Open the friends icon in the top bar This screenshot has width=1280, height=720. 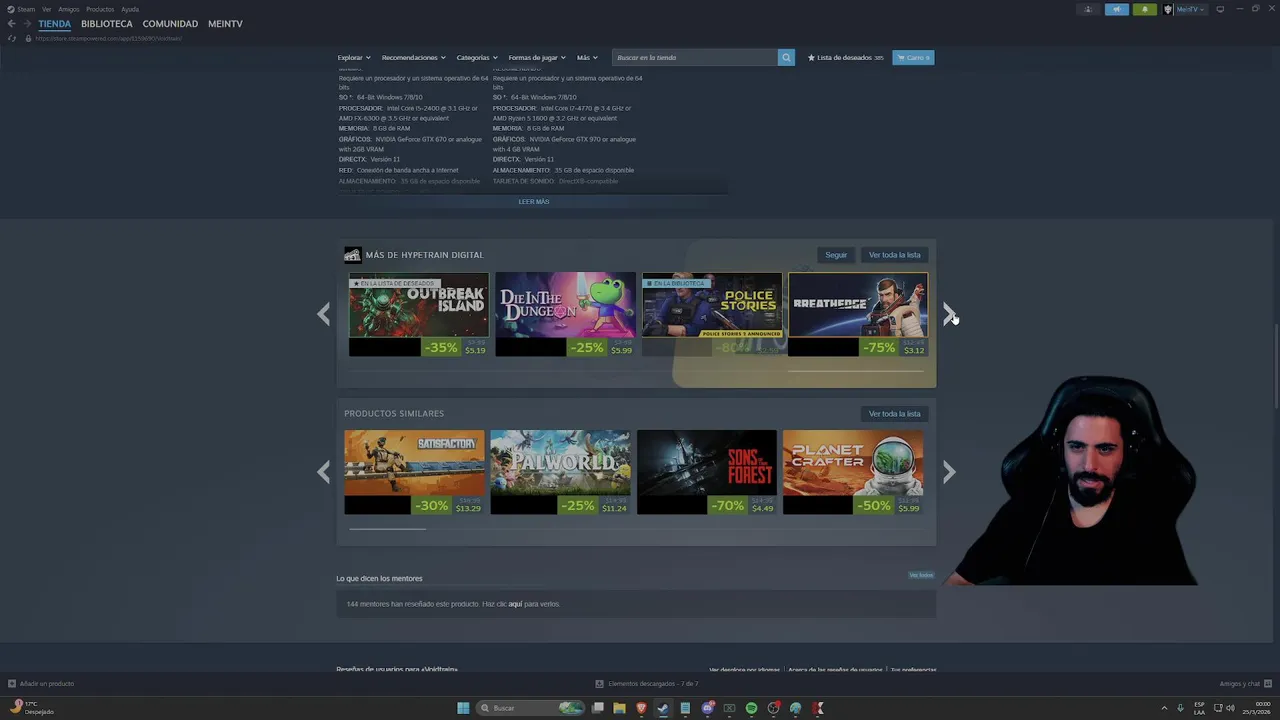point(1088,9)
